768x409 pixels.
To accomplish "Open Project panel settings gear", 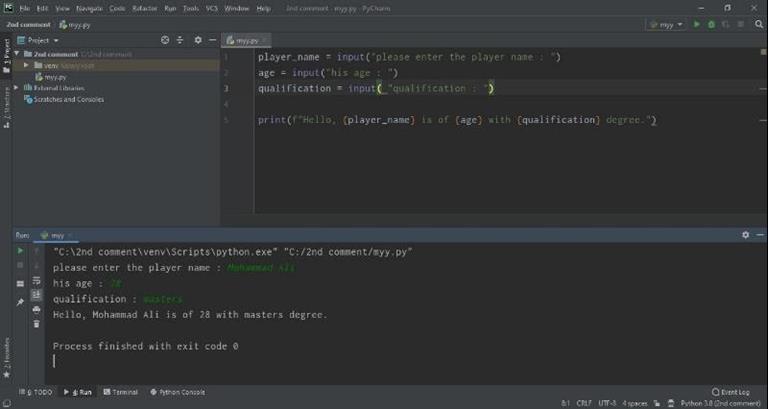I will click(198, 40).
